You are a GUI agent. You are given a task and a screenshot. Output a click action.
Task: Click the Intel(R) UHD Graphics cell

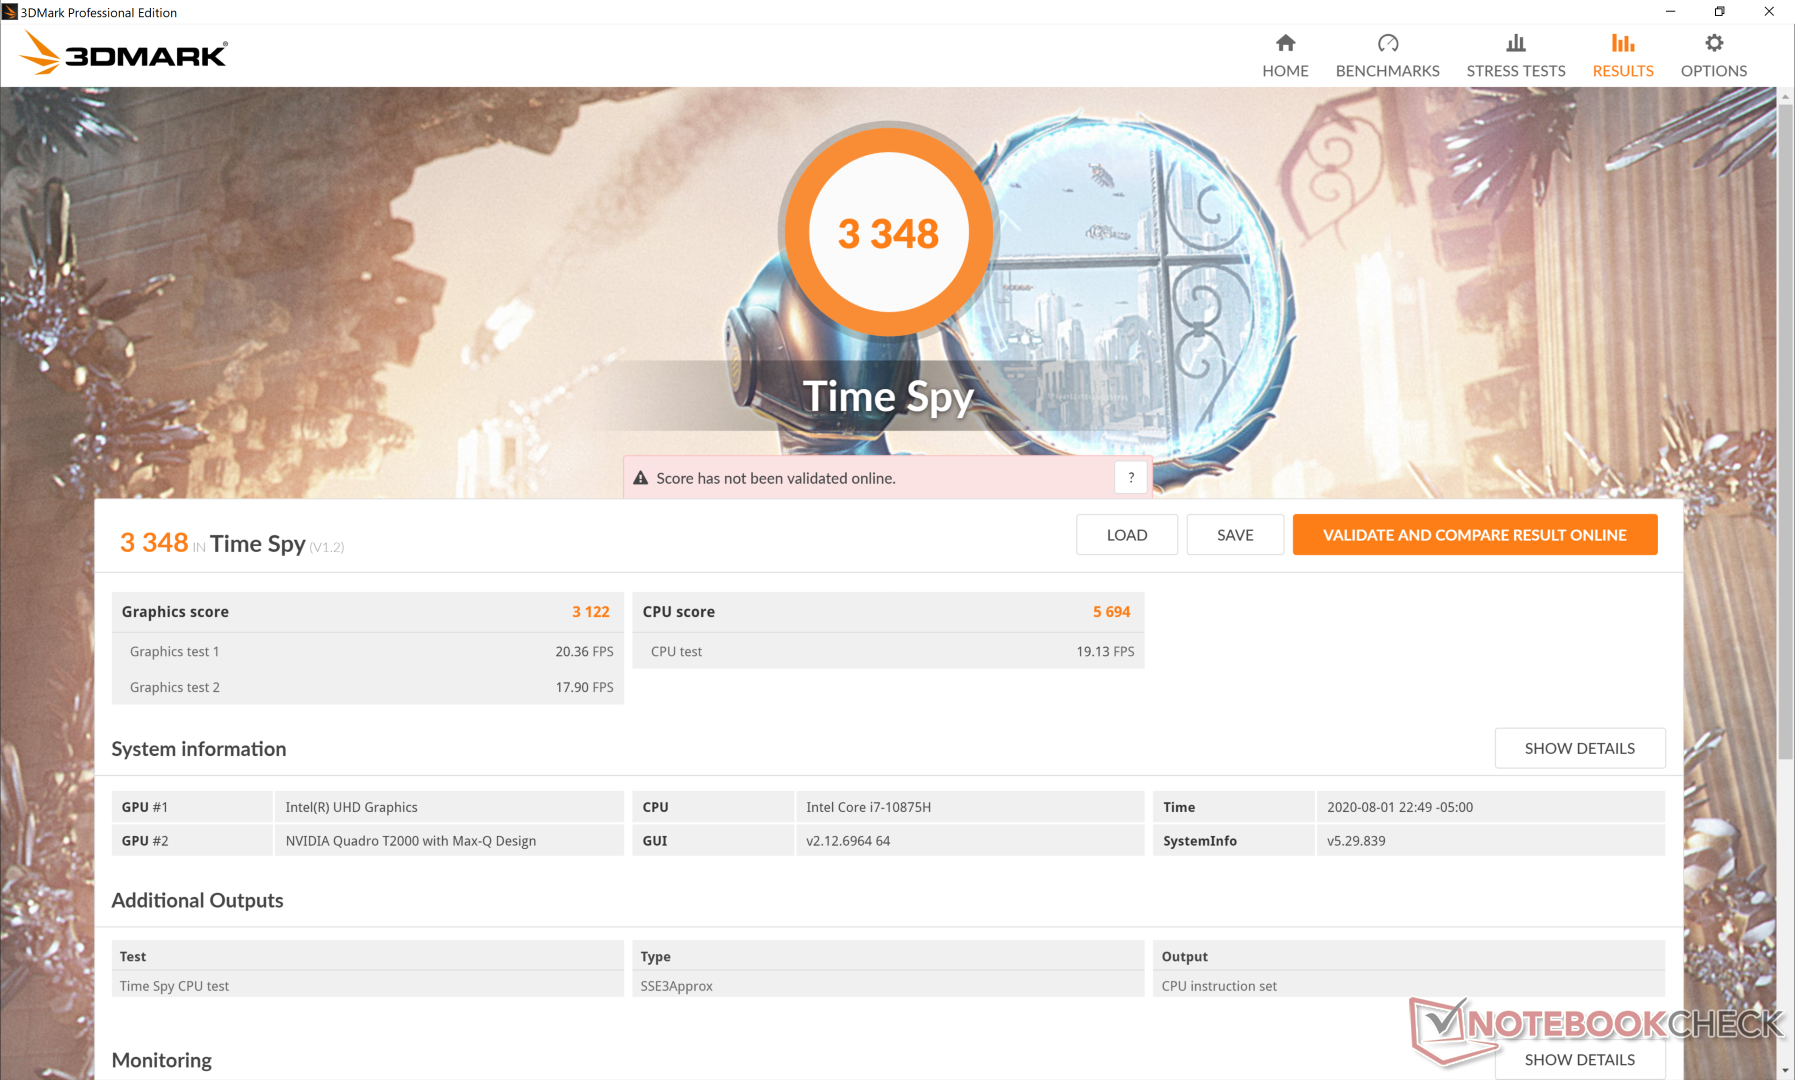pyautogui.click(x=449, y=807)
